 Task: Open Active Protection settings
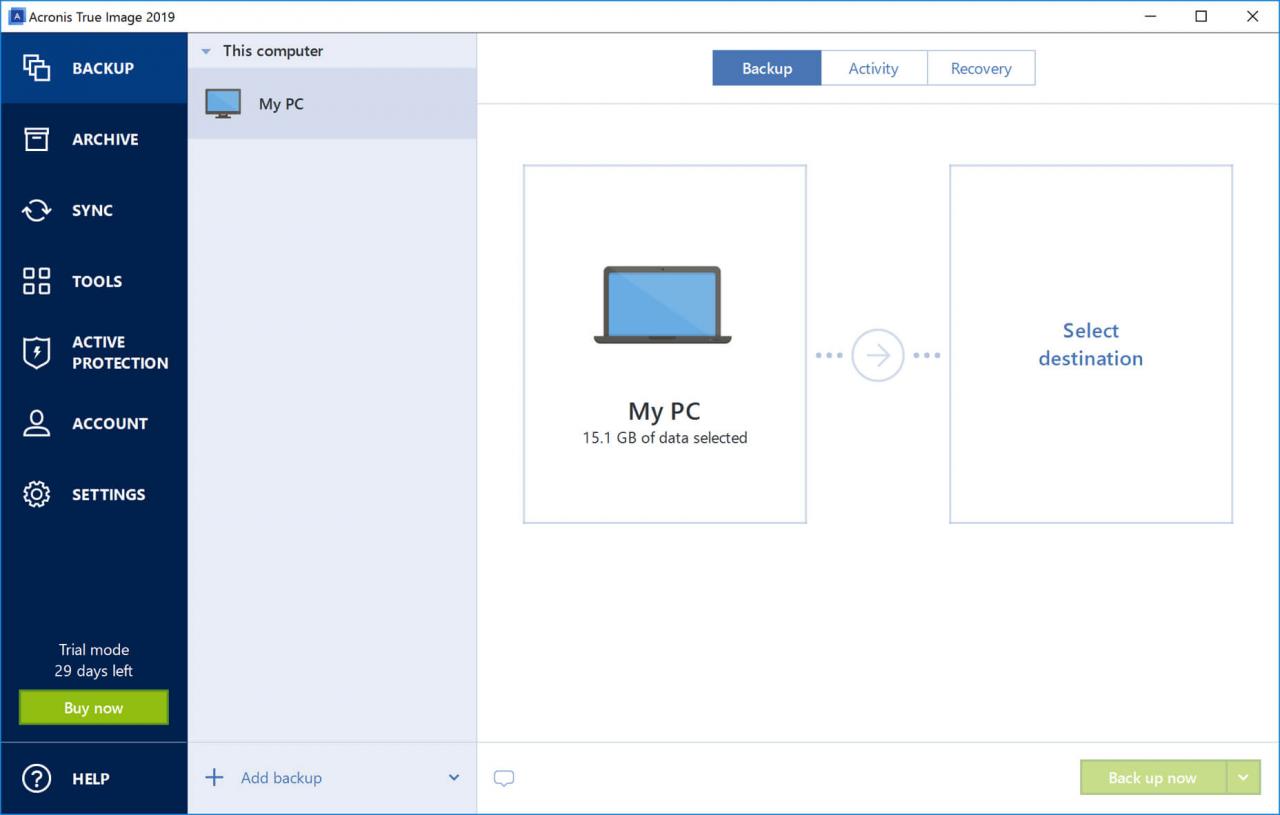click(36, 352)
